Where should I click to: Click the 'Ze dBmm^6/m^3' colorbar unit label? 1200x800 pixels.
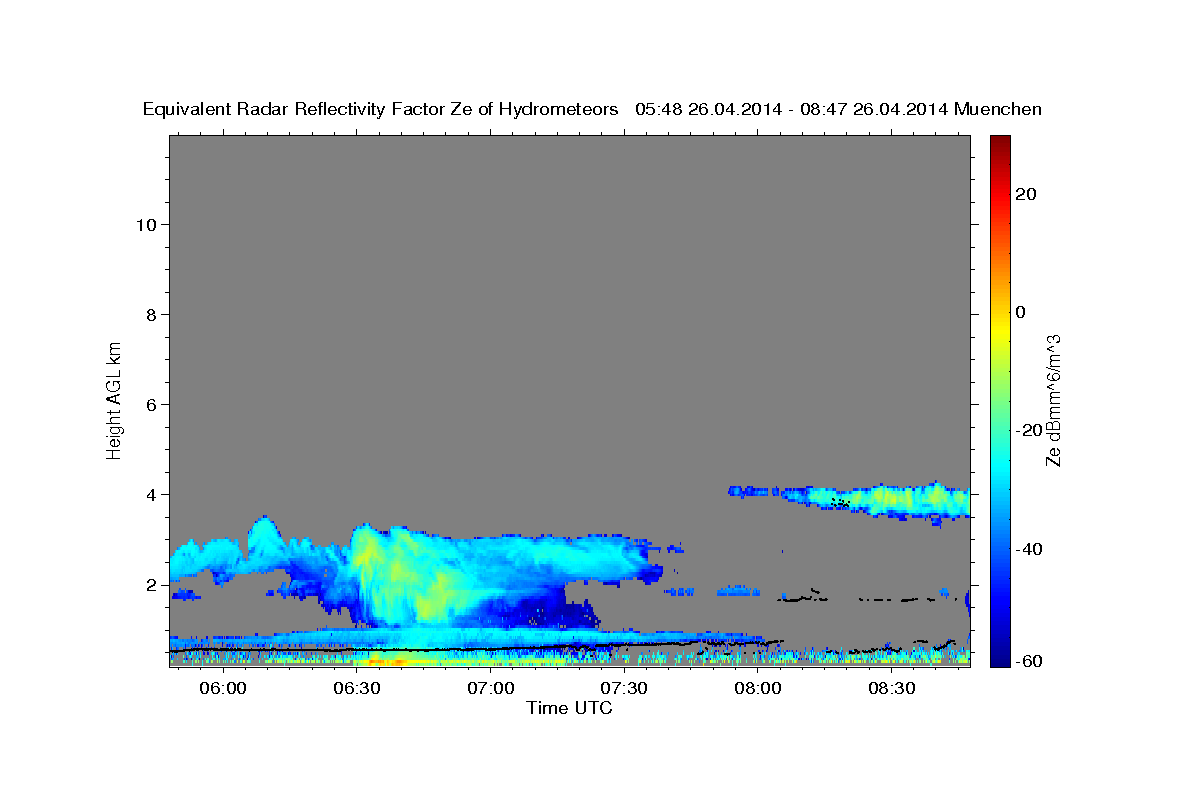click(1053, 400)
